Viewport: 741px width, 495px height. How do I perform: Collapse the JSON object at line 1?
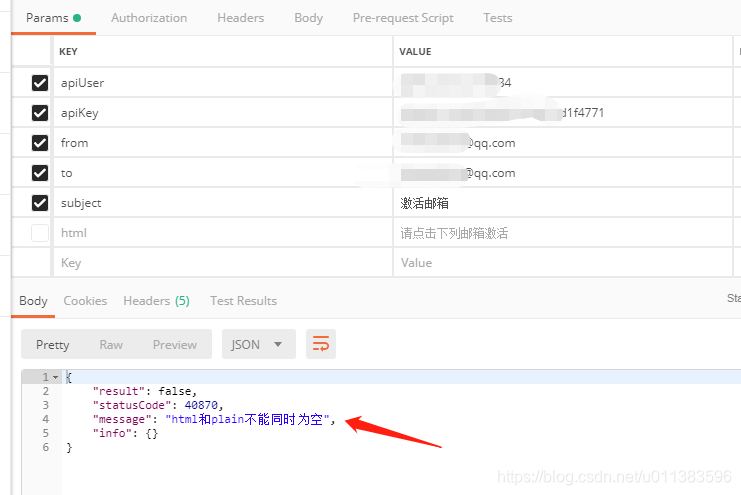56,377
